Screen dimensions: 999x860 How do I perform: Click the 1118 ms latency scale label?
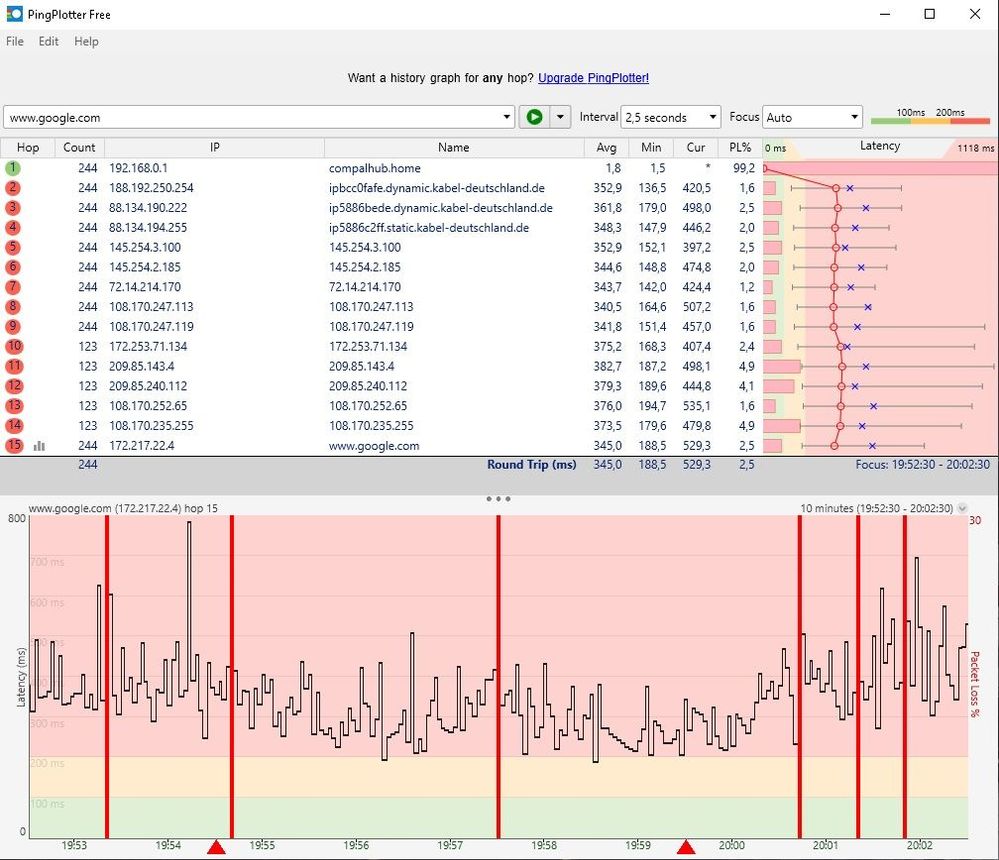click(975, 148)
